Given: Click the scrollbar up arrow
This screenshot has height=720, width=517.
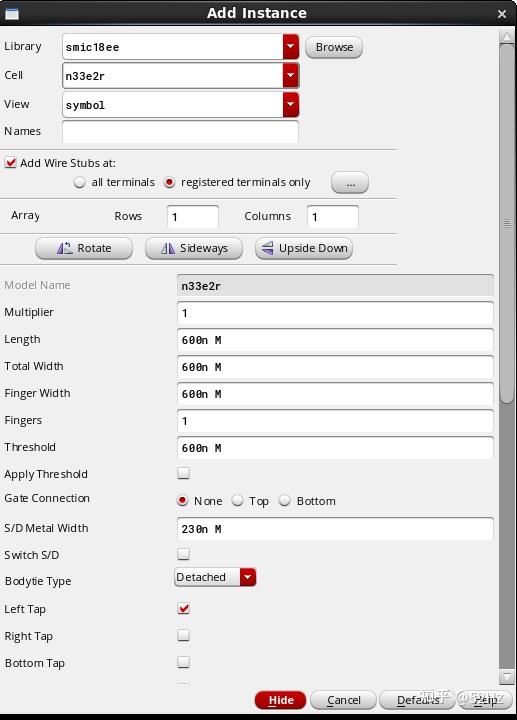Looking at the screenshot, I should 506,36.
